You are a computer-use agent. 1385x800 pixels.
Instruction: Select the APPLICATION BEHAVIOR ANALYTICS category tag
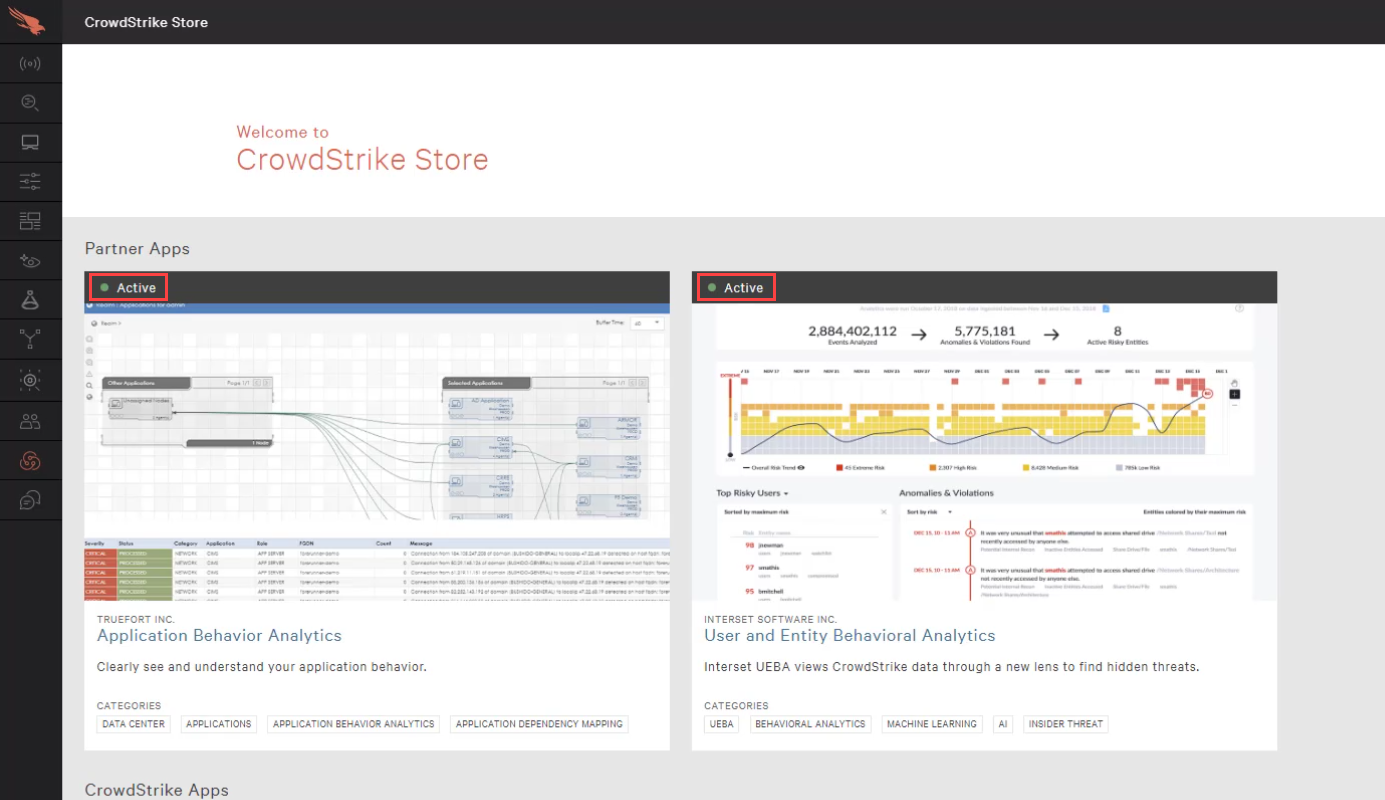[x=354, y=724]
